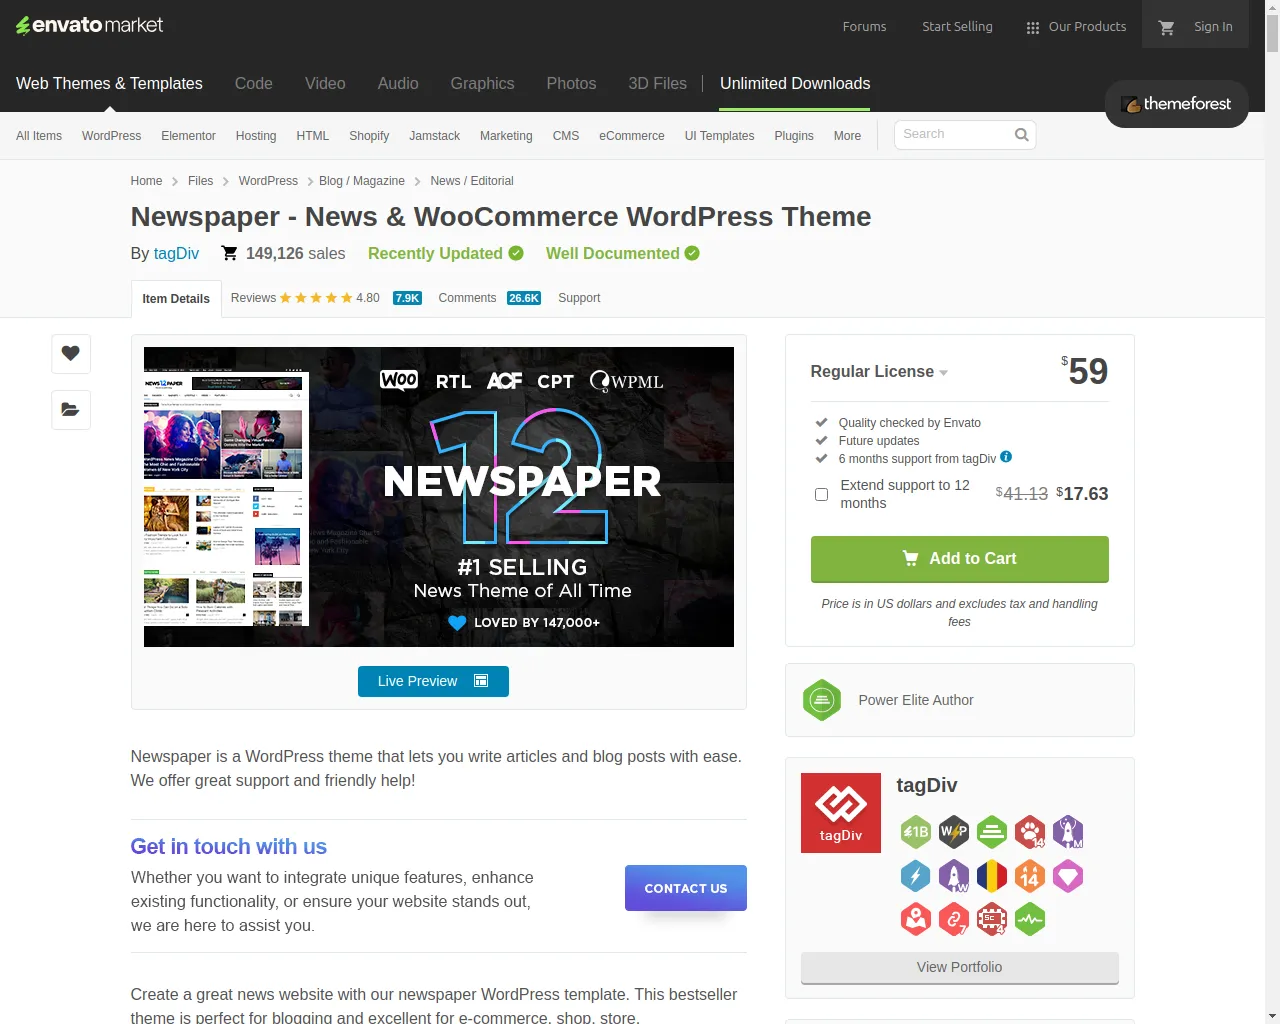Click the Envato Market logo
Image resolution: width=1280 pixels, height=1024 pixels.
(90, 25)
